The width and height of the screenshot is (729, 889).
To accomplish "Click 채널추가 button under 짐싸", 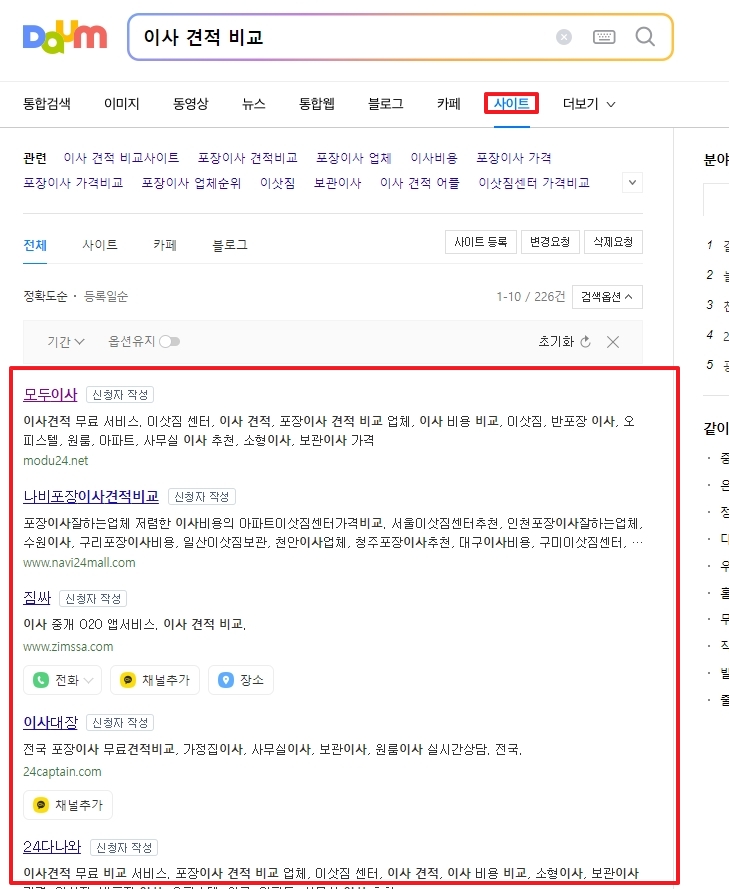I will pos(155,680).
